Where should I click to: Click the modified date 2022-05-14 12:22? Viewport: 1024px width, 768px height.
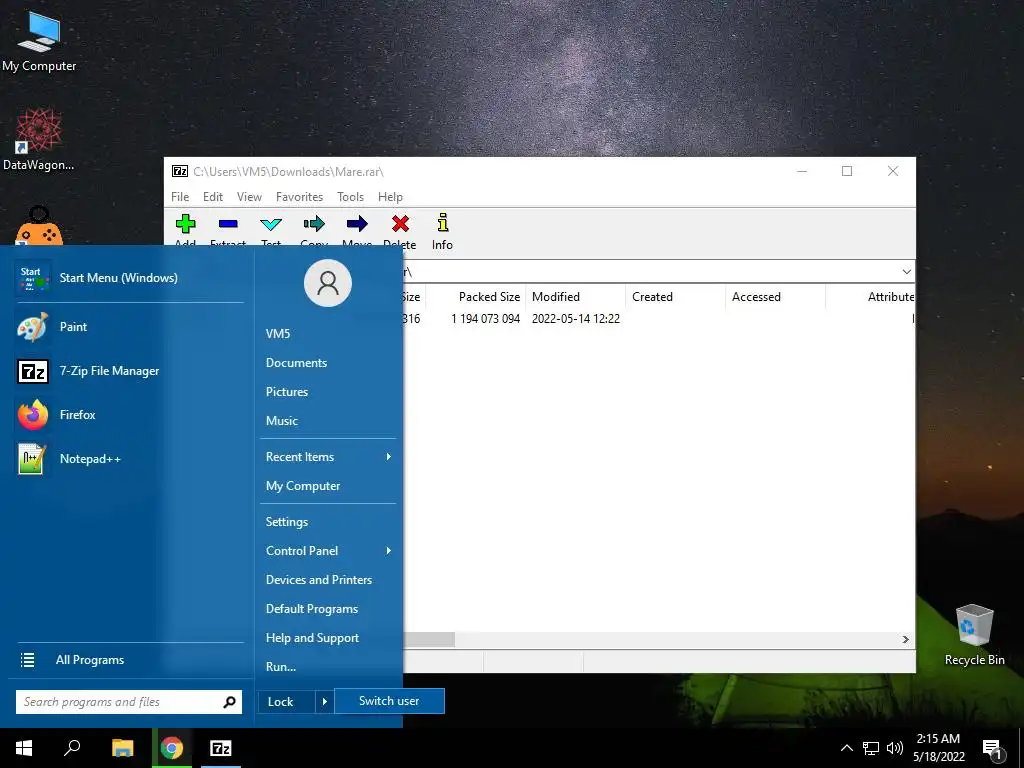click(575, 319)
